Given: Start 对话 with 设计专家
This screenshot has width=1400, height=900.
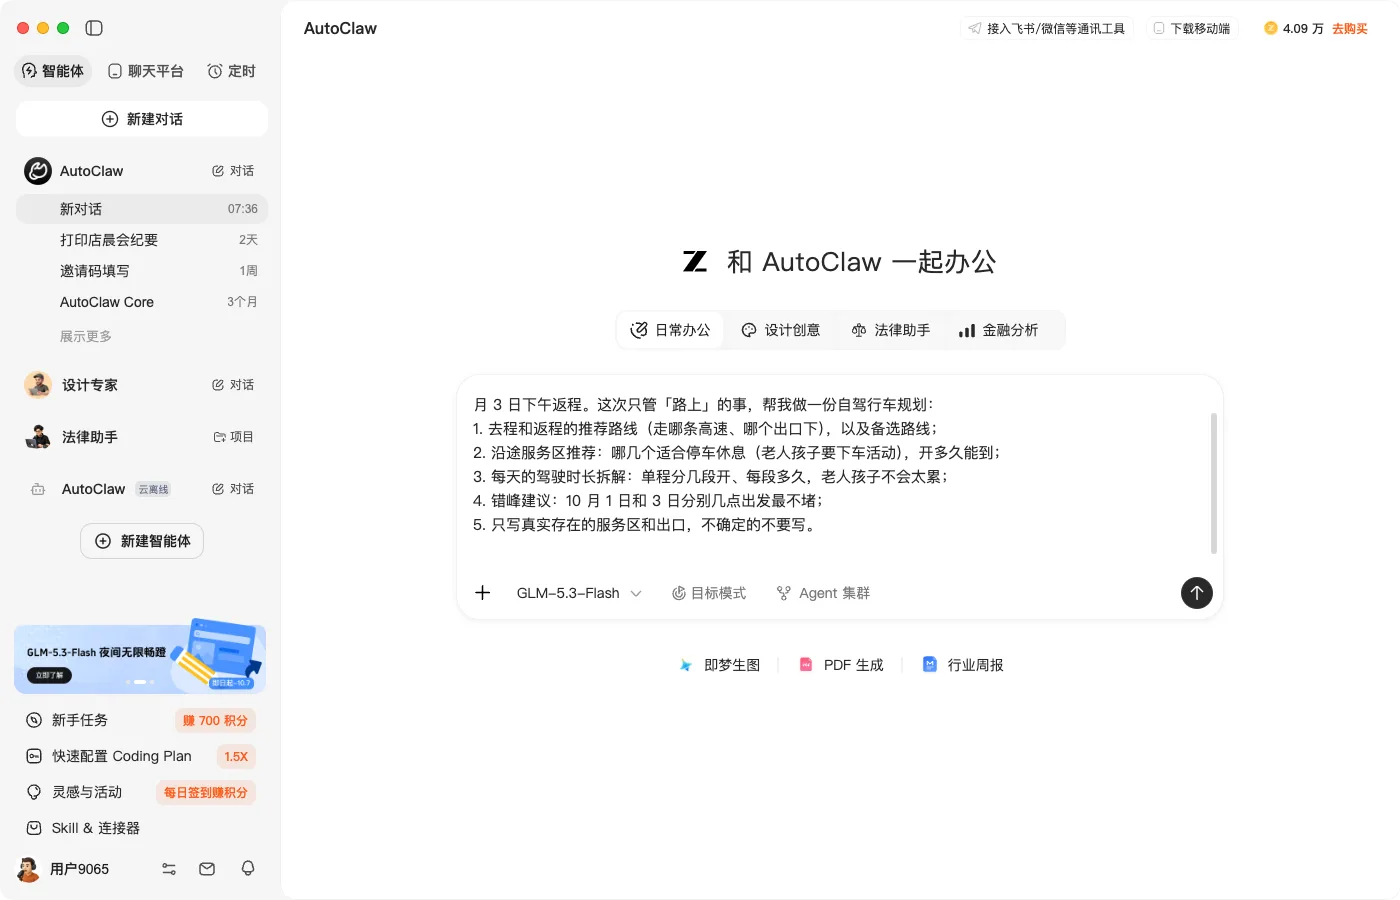Looking at the screenshot, I should click(233, 385).
